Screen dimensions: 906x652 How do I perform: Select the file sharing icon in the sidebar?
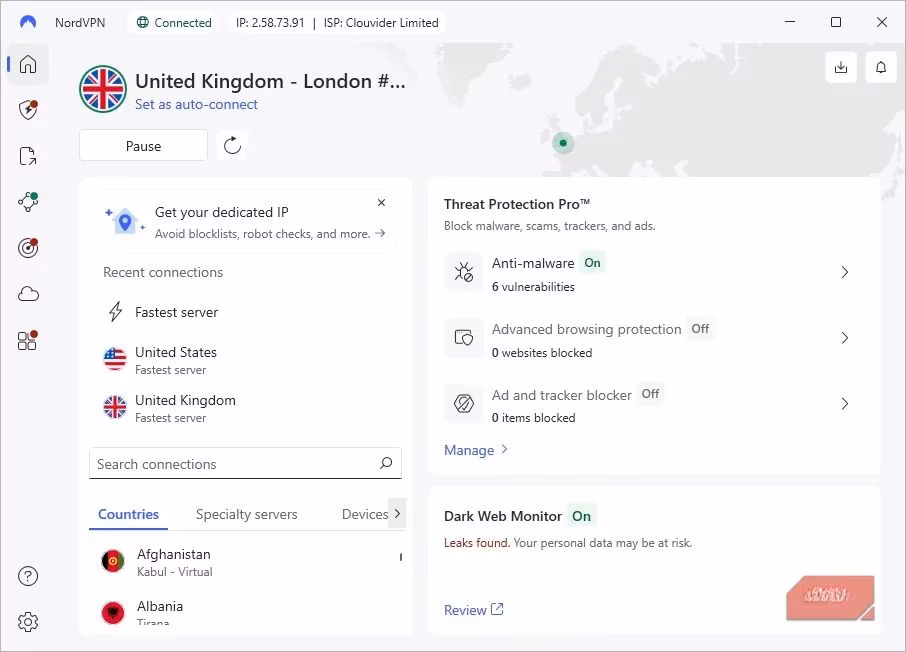pyautogui.click(x=27, y=155)
